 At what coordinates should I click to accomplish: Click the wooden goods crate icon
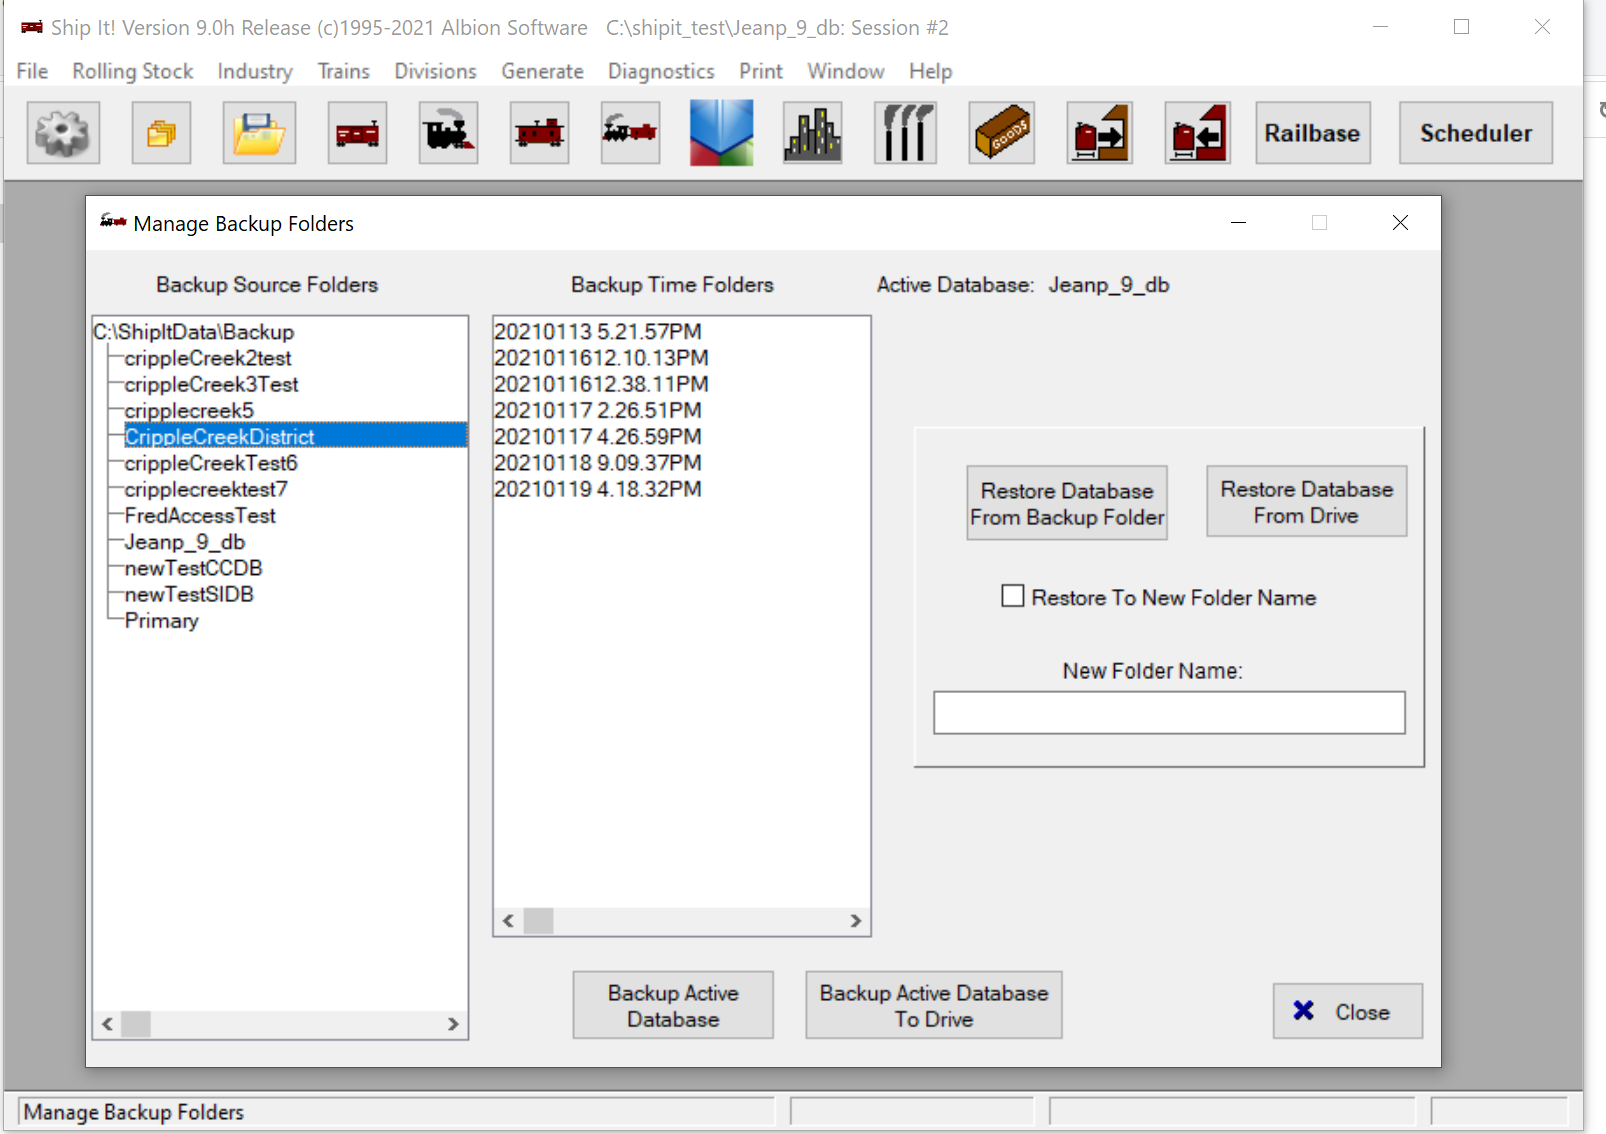(x=1001, y=133)
